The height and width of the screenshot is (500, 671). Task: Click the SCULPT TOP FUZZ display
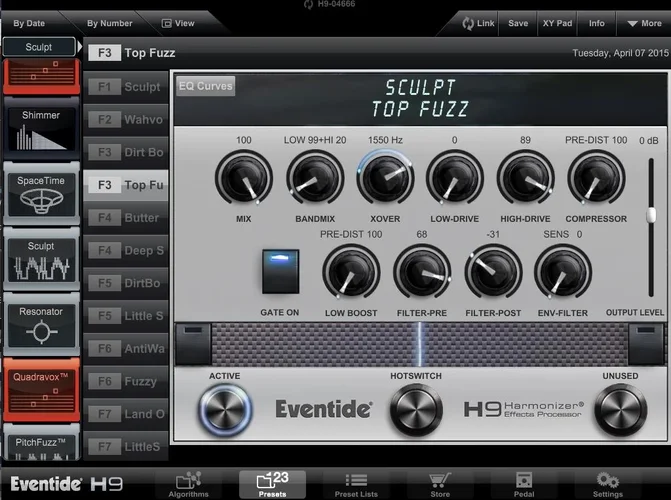[x=420, y=98]
